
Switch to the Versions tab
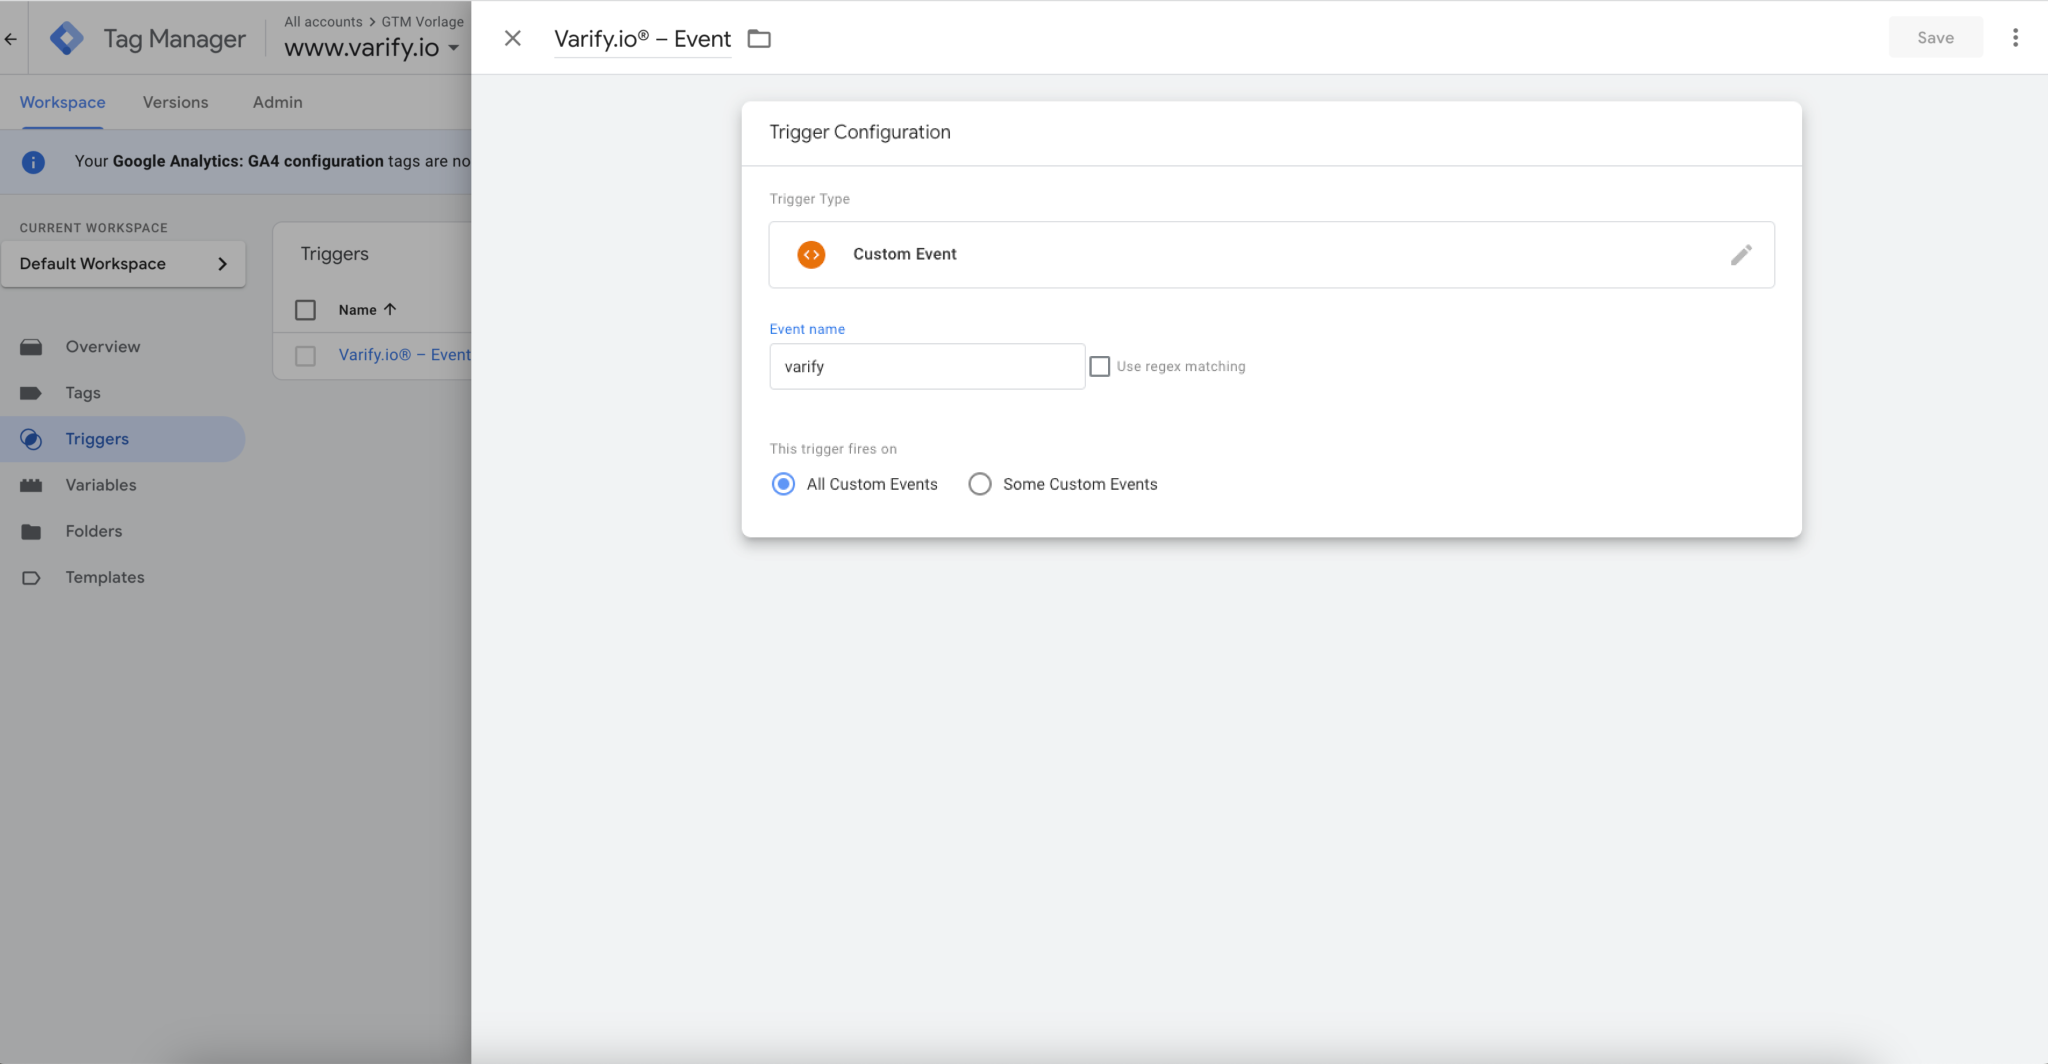[175, 102]
